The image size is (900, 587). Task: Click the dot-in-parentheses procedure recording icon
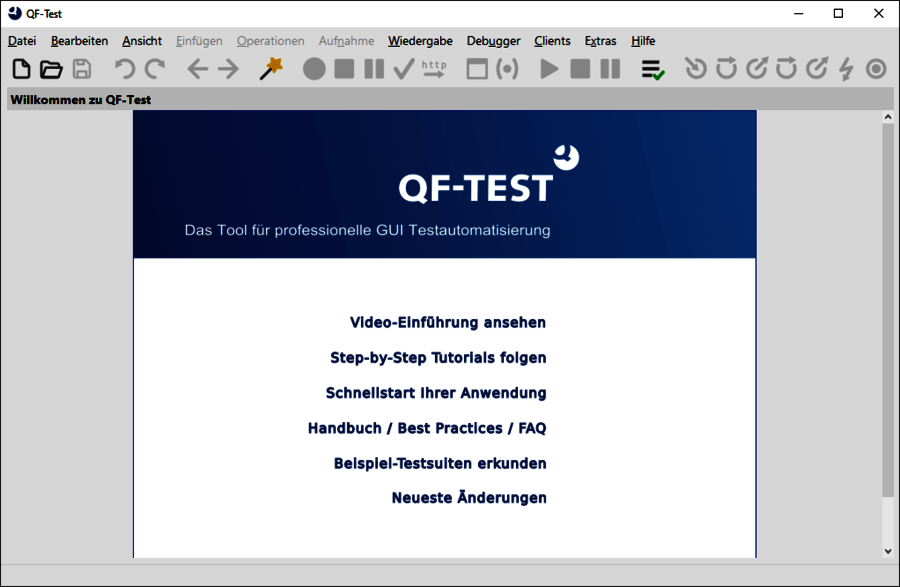pos(507,69)
